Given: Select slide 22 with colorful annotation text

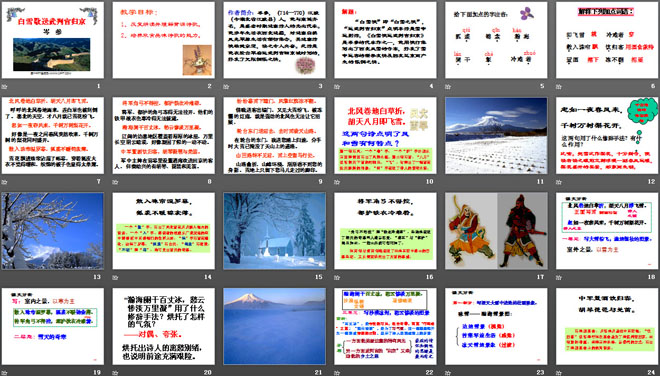Looking at the screenshot, I should (x=385, y=326).
